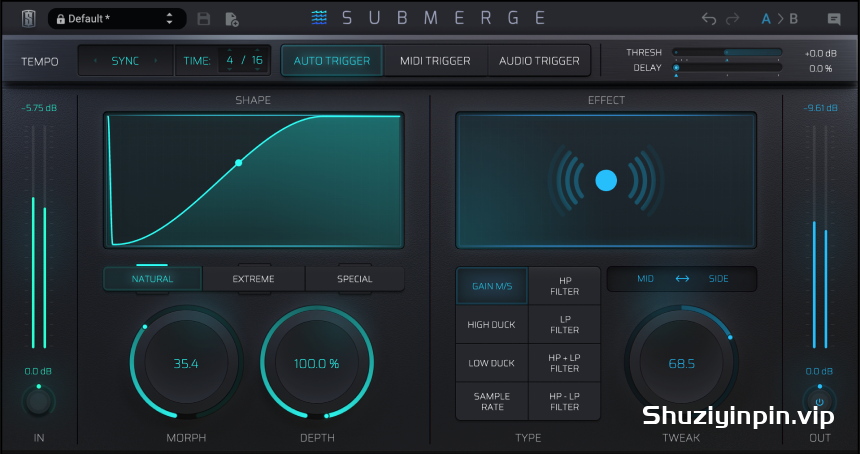This screenshot has width=860, height=454.
Task: Select the HP FILTER effect type
Action: [x=564, y=286]
